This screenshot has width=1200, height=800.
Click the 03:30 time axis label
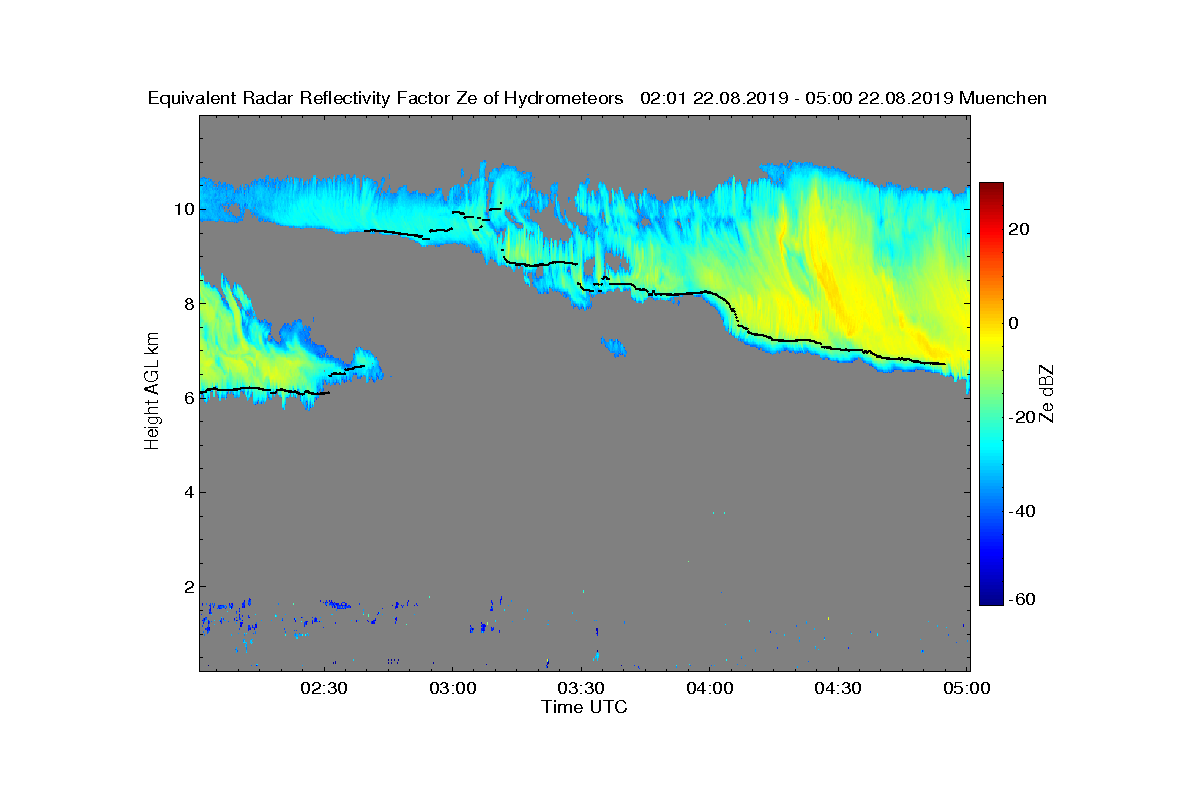coord(581,688)
